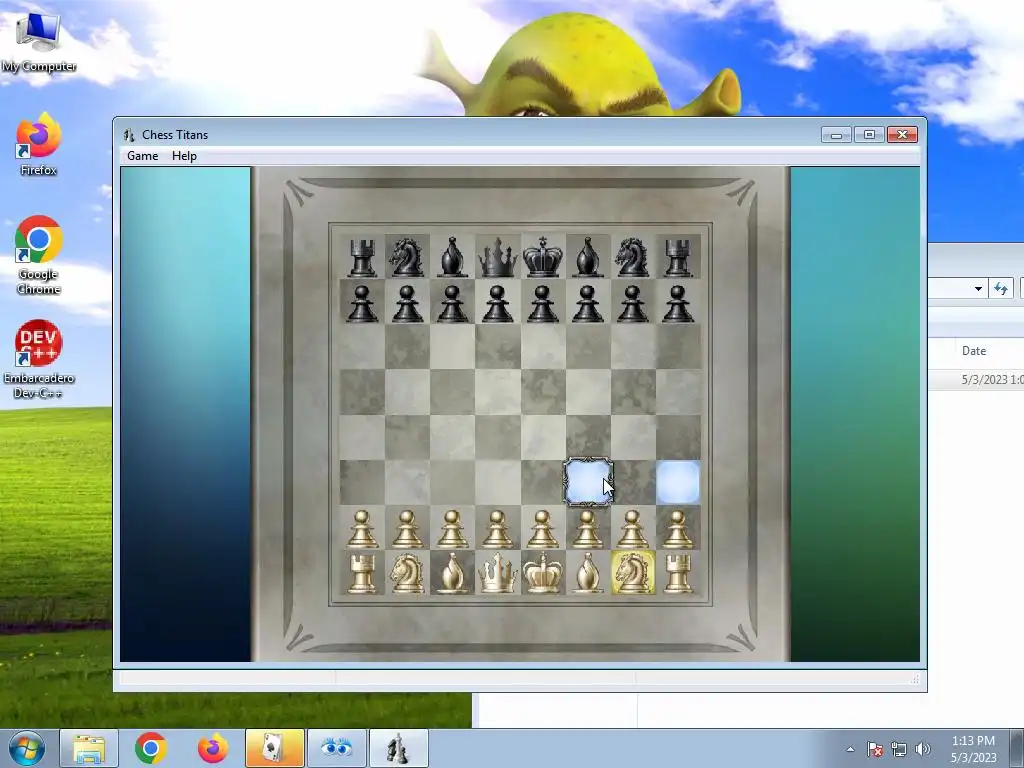Select the white rook on a1
The height and width of the screenshot is (768, 1024).
(x=362, y=574)
